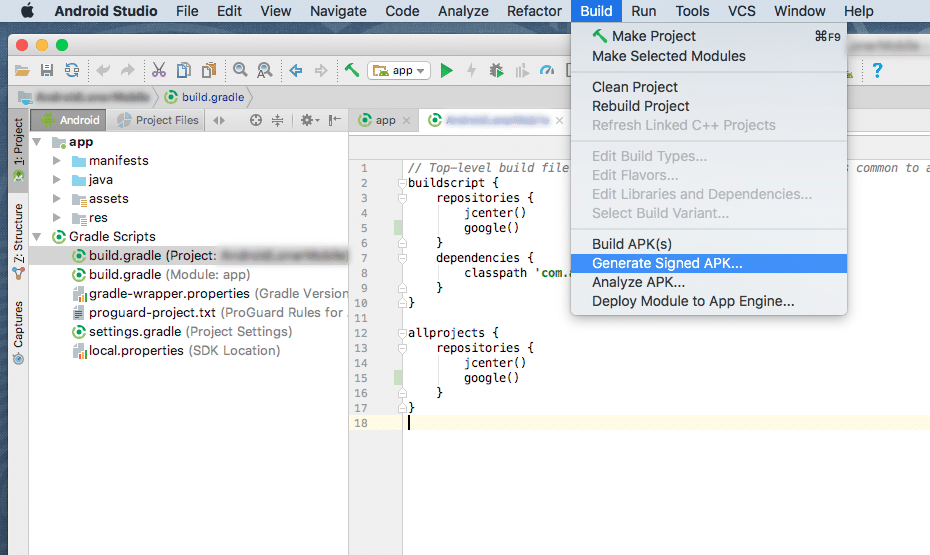Image resolution: width=930 pixels, height=555 pixels.
Task: Click build.gradle in the breadcrumb bar
Action: tap(205, 97)
